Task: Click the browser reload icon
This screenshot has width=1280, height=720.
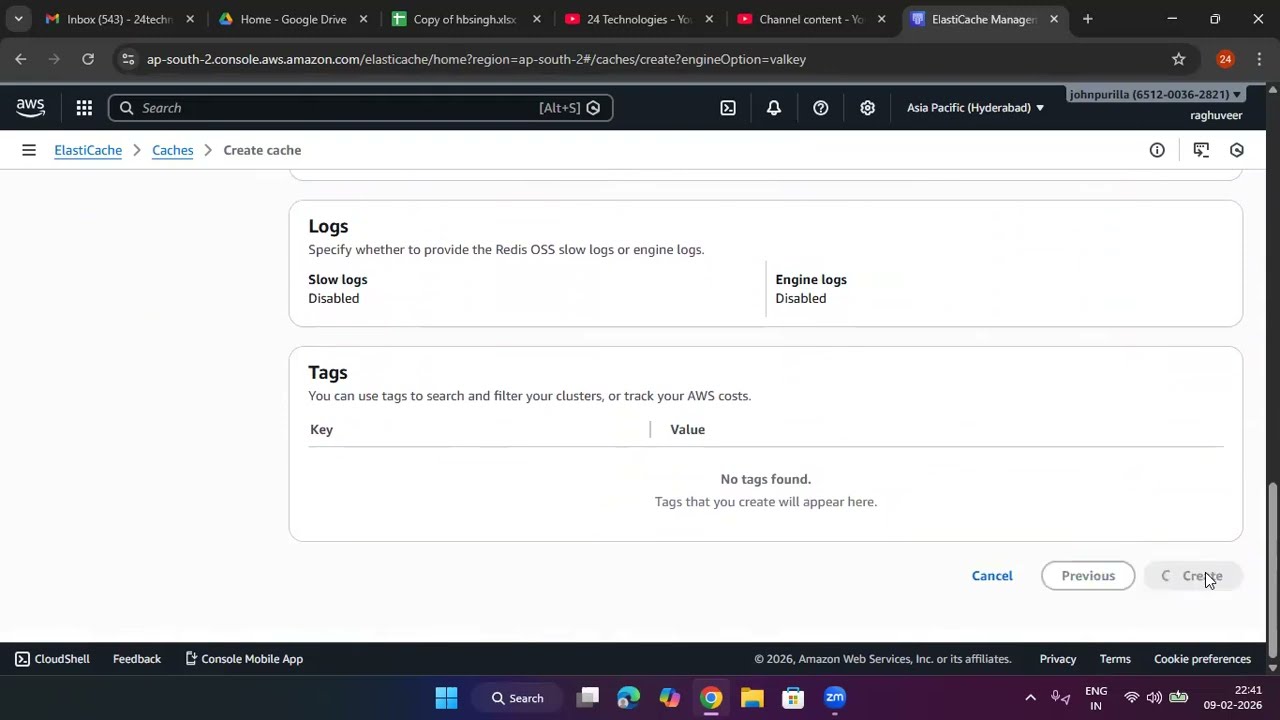Action: pyautogui.click(x=88, y=59)
